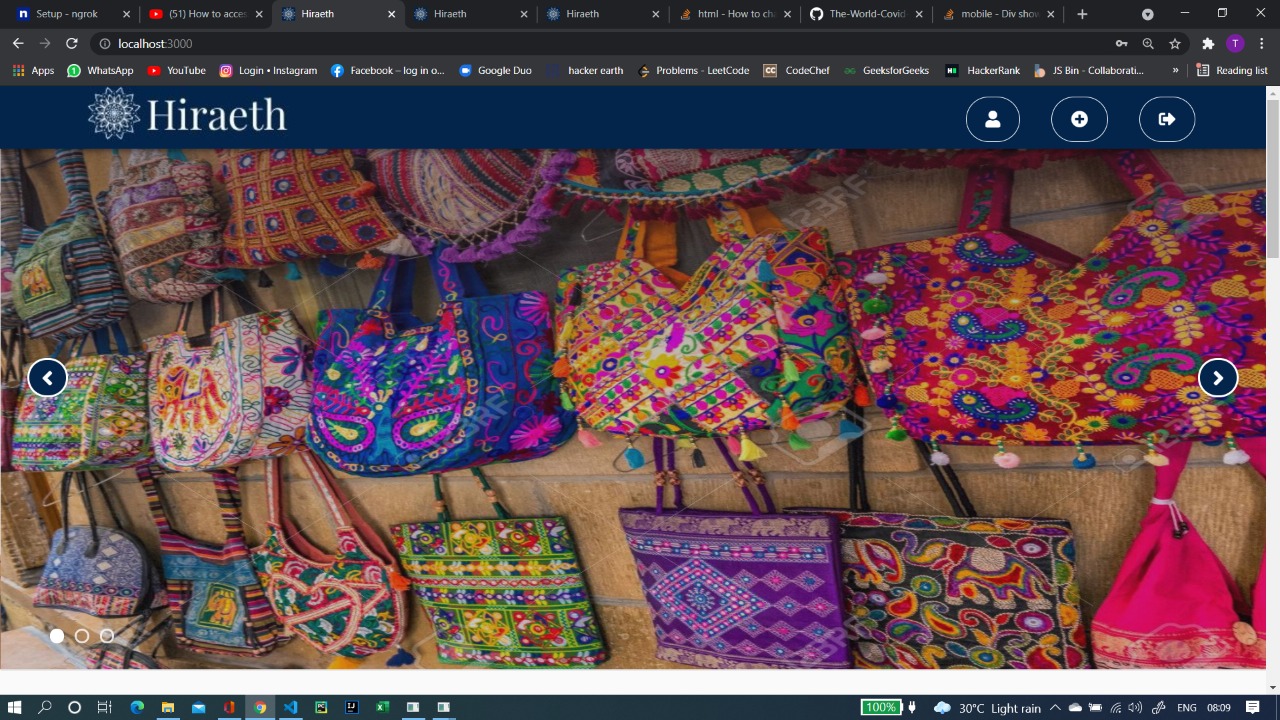Click the zoom magnifier icon in address bar

click(x=1148, y=44)
